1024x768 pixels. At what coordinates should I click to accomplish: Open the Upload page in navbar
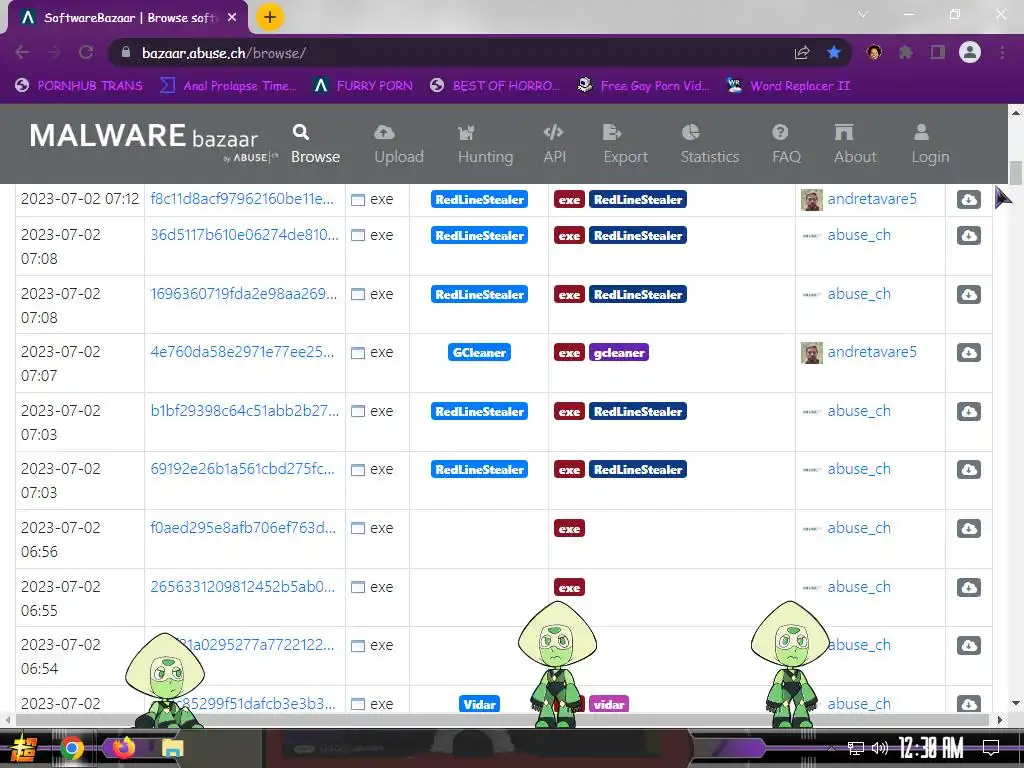(x=398, y=144)
